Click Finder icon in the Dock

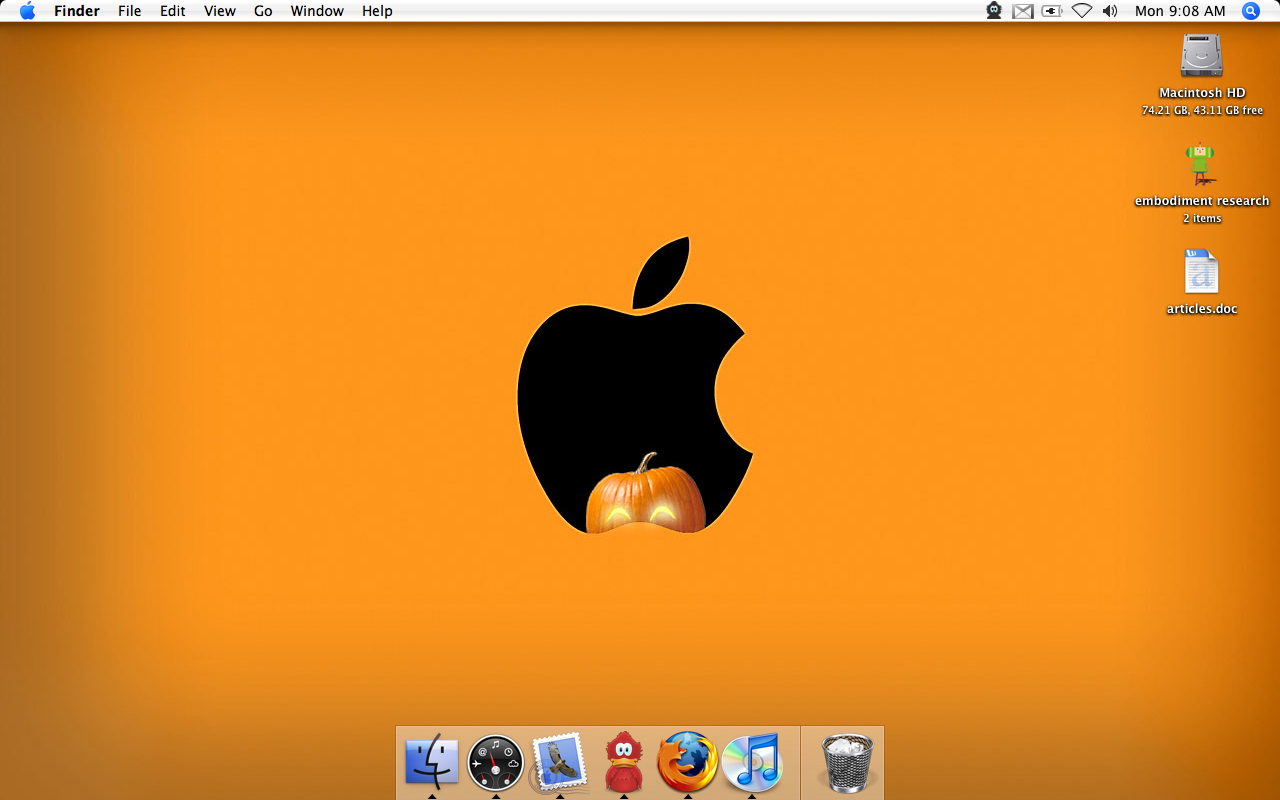click(x=432, y=763)
